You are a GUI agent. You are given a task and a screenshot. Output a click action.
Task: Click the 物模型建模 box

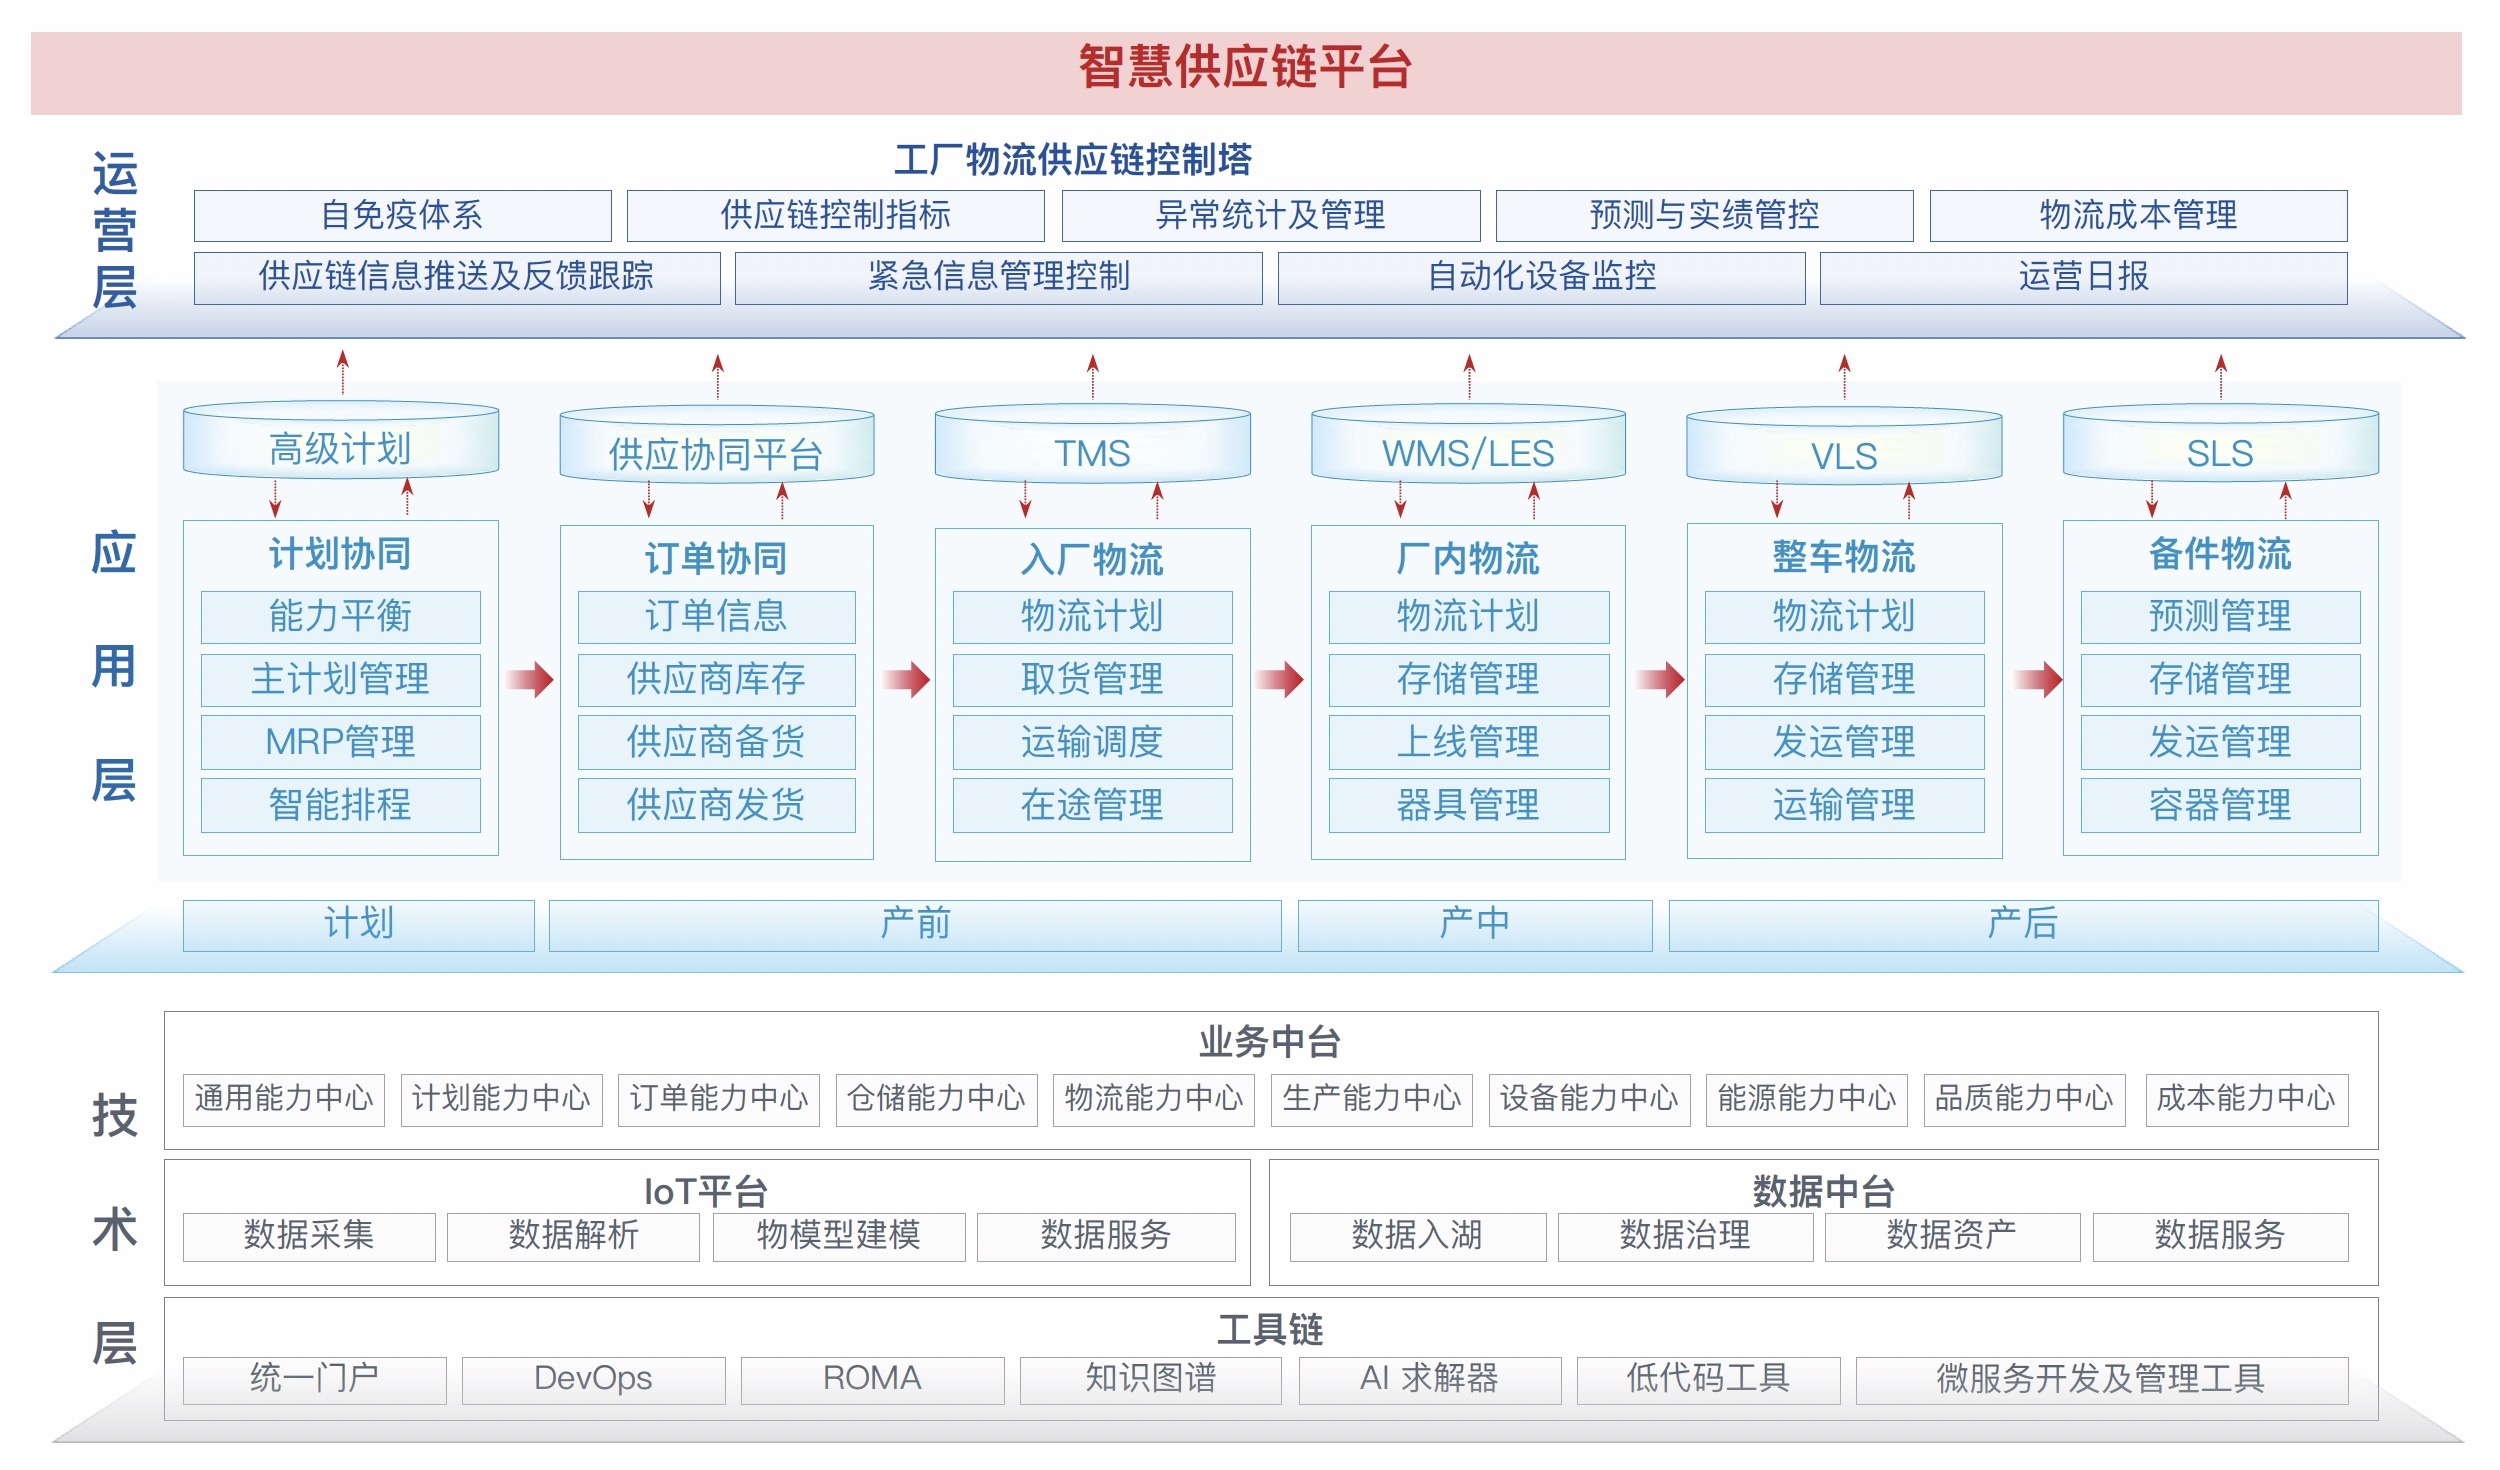pos(839,1236)
